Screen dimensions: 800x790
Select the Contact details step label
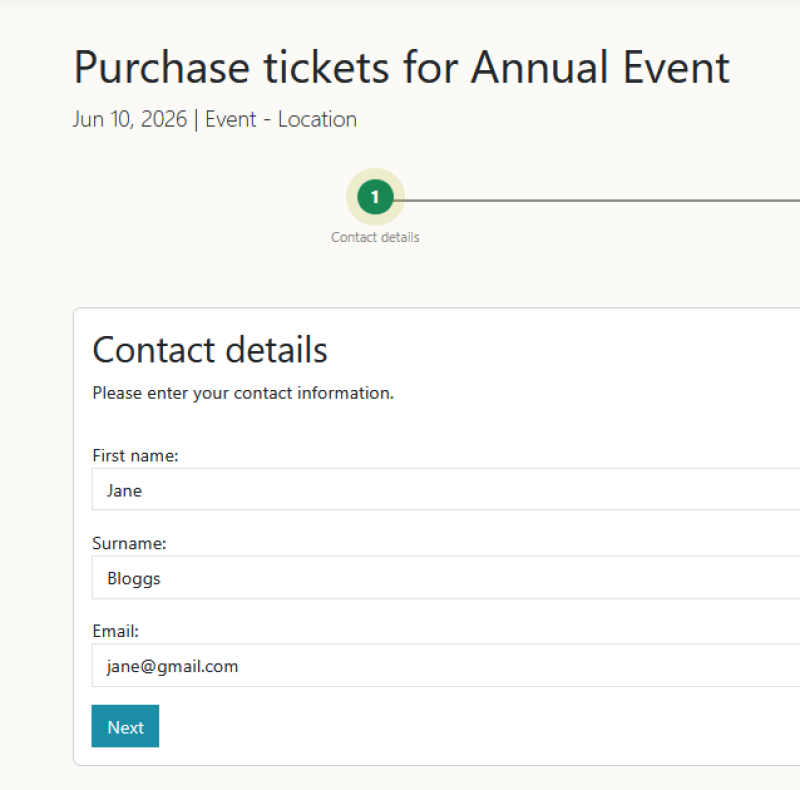375,238
